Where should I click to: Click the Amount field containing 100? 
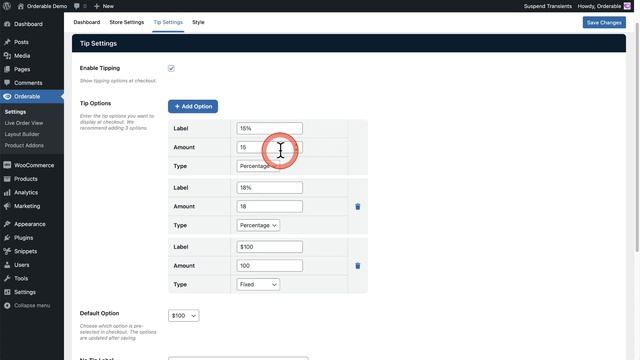tap(269, 266)
